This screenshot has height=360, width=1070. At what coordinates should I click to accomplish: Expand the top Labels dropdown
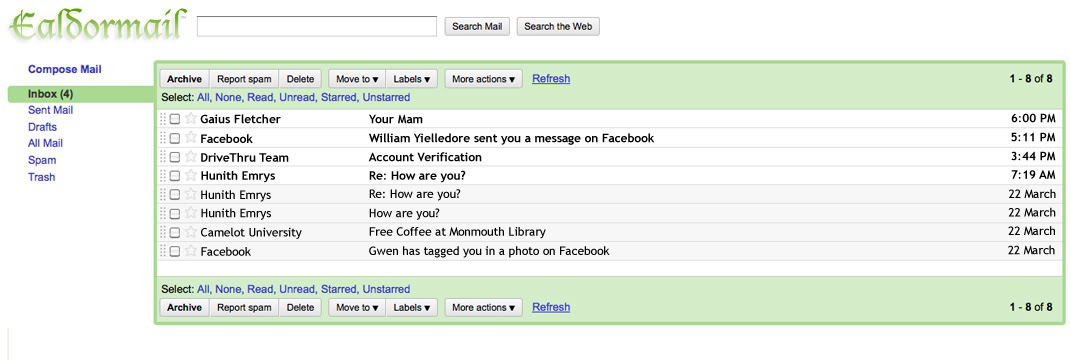point(411,79)
